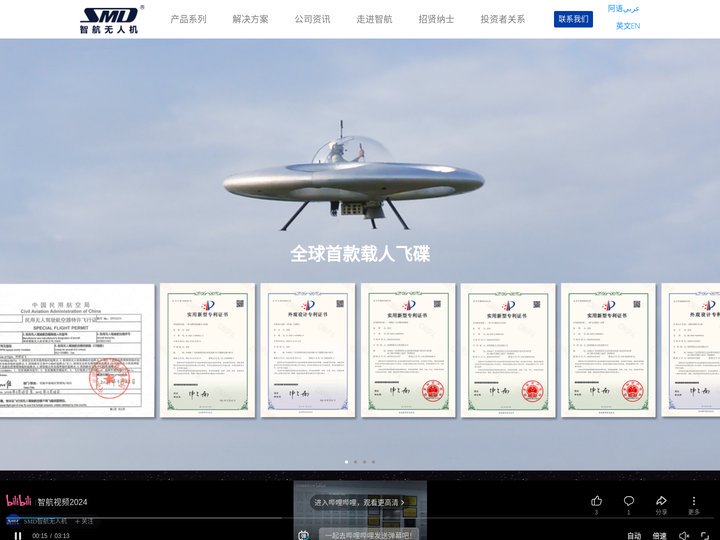This screenshot has width=720, height=540.
Task: Toggle danmaku with the TV icon
Action: click(x=303, y=535)
